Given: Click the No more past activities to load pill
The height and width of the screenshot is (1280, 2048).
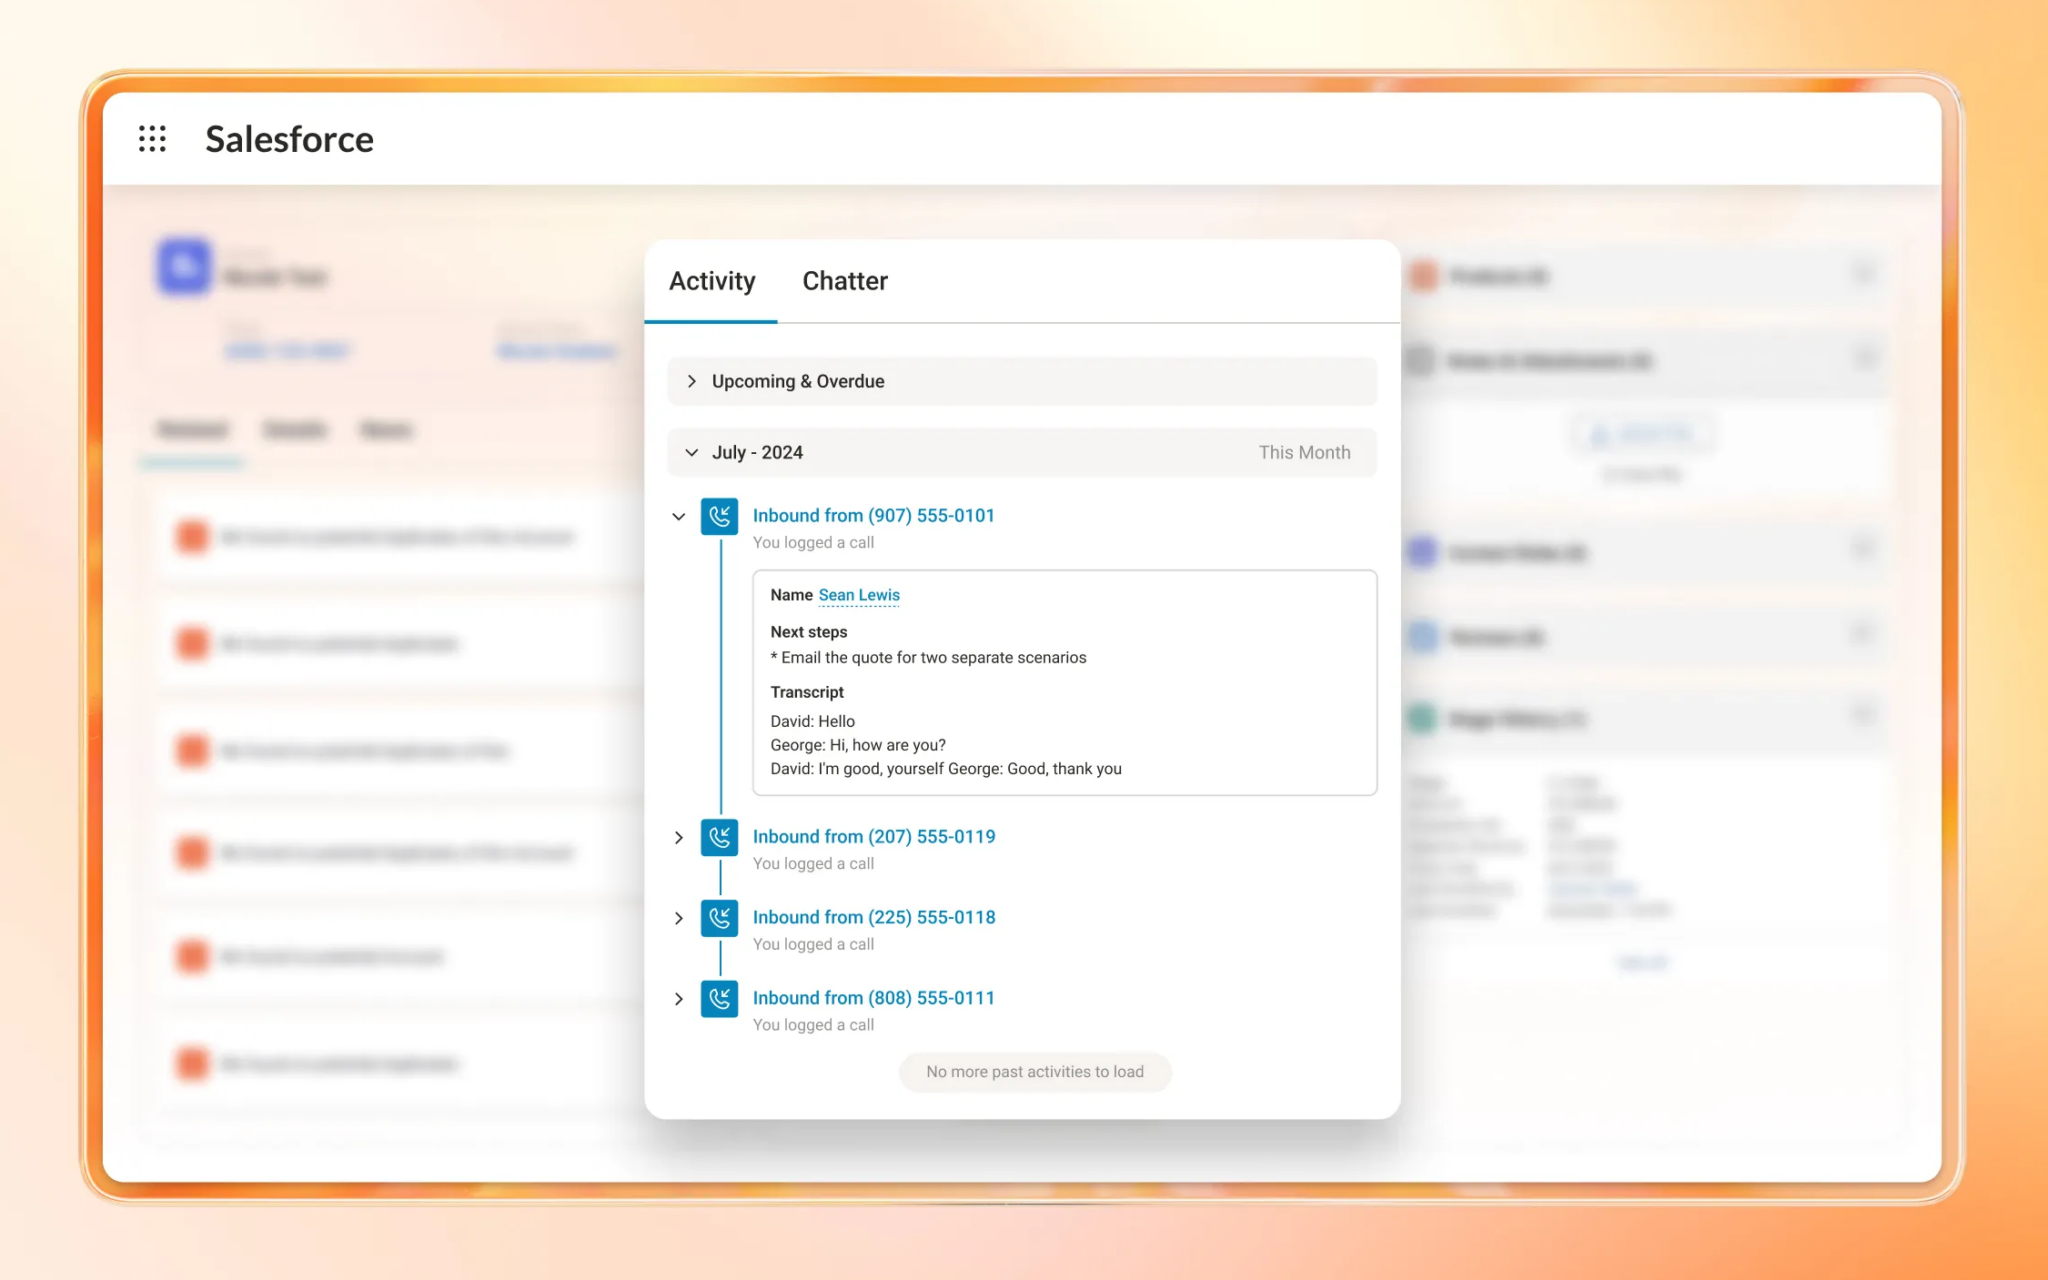Looking at the screenshot, I should (x=1034, y=1071).
